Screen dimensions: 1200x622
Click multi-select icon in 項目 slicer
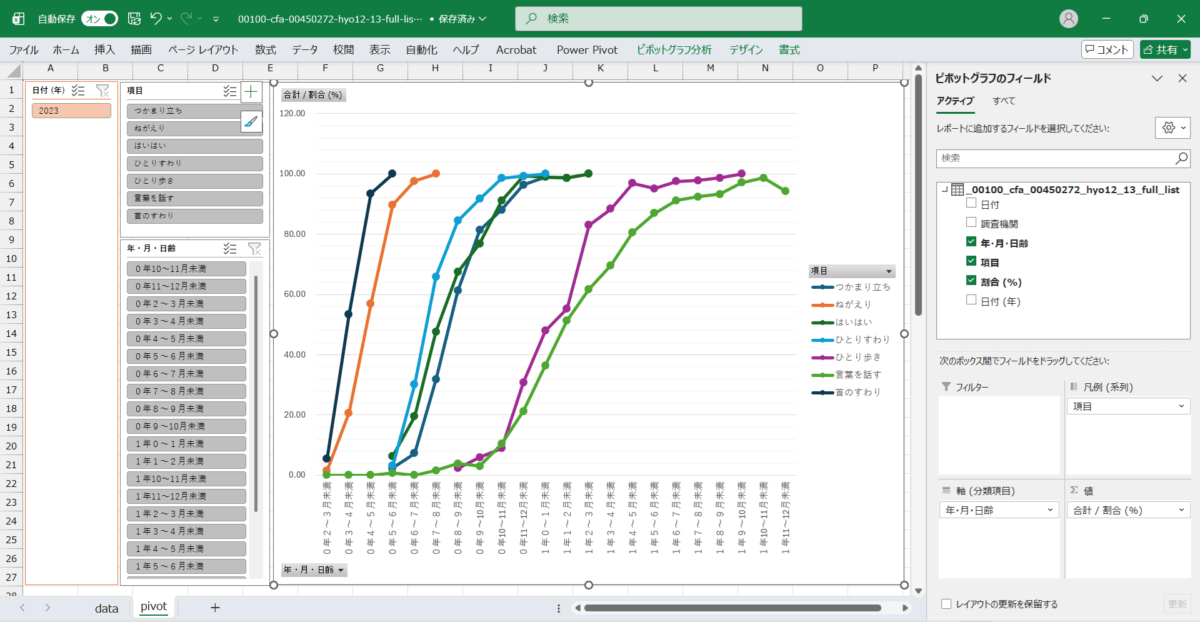point(230,91)
